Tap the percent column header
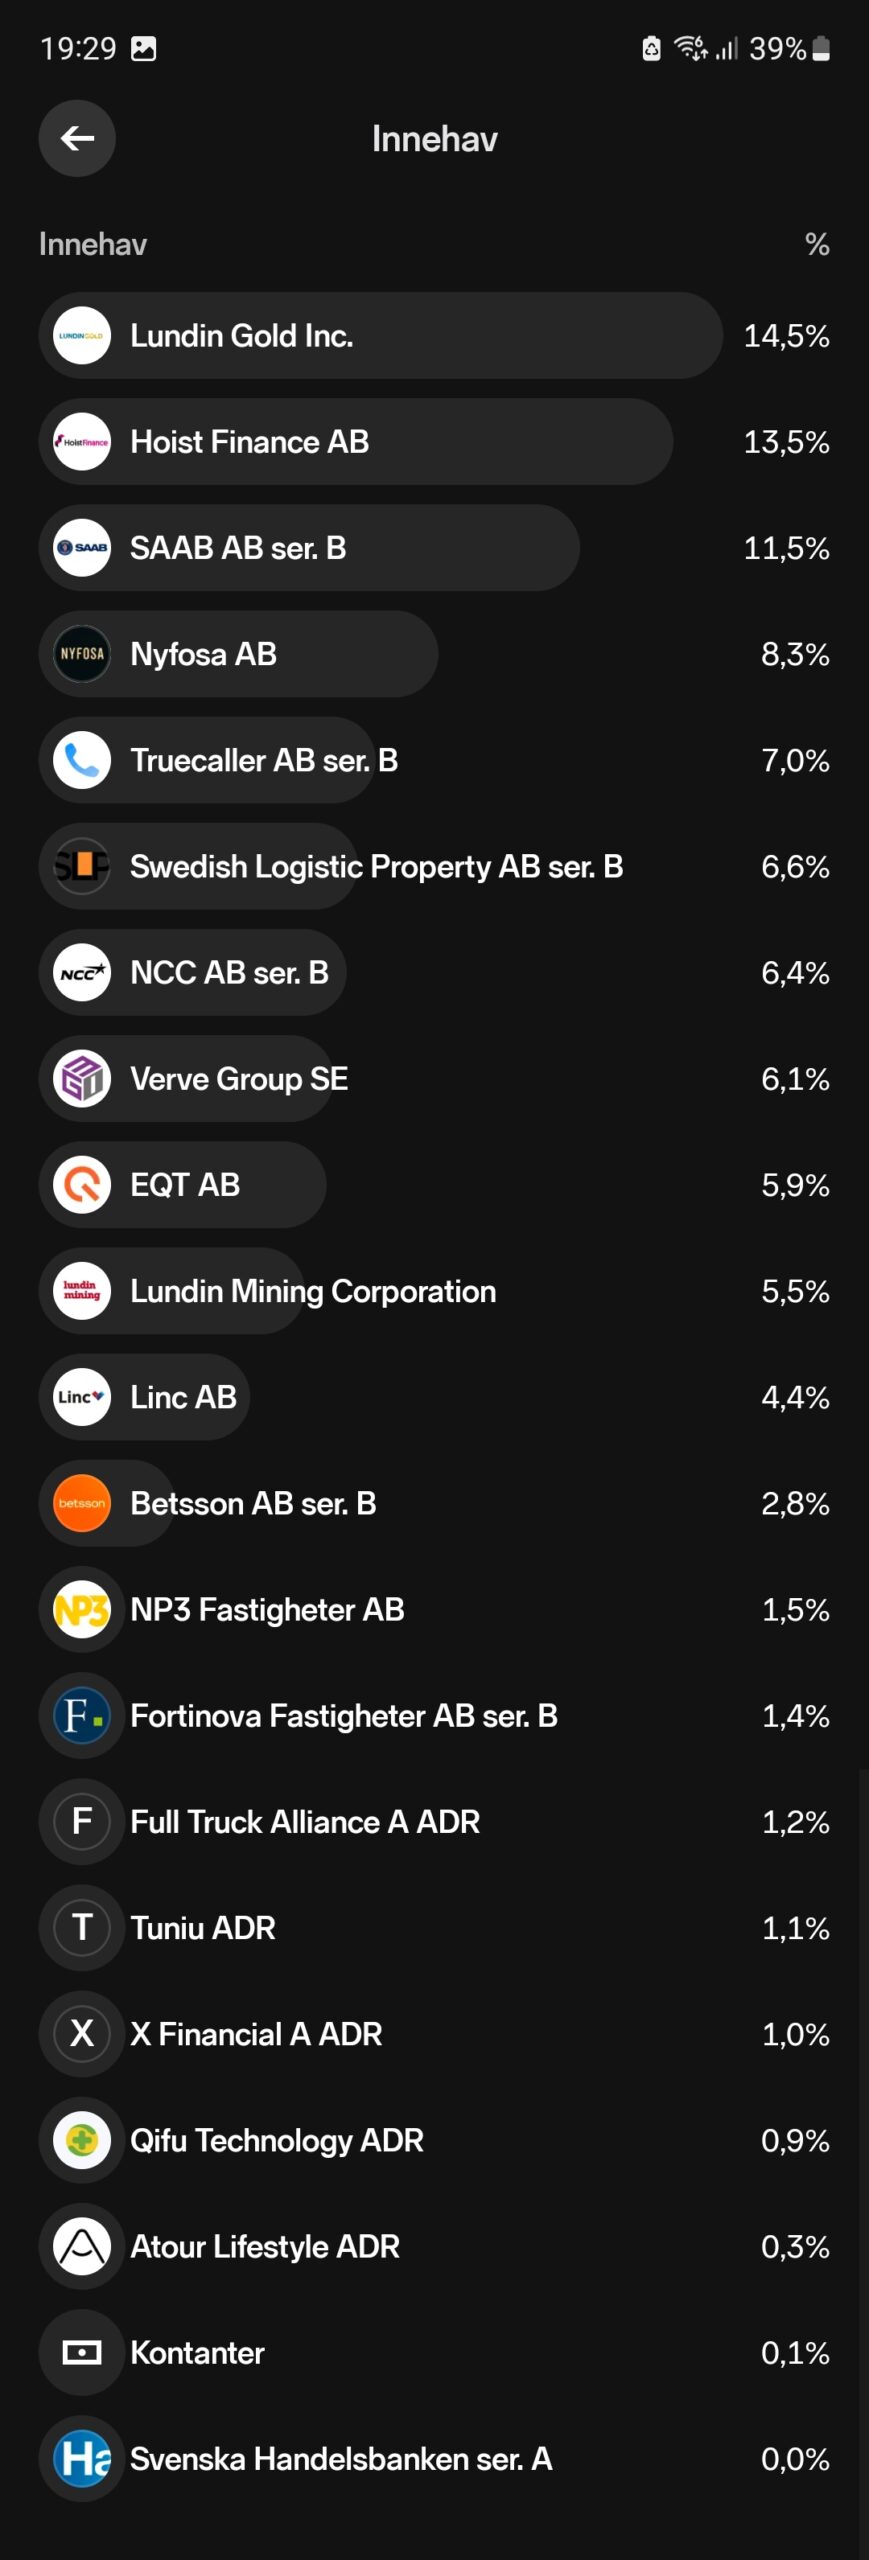This screenshot has width=869, height=2560. [x=817, y=244]
